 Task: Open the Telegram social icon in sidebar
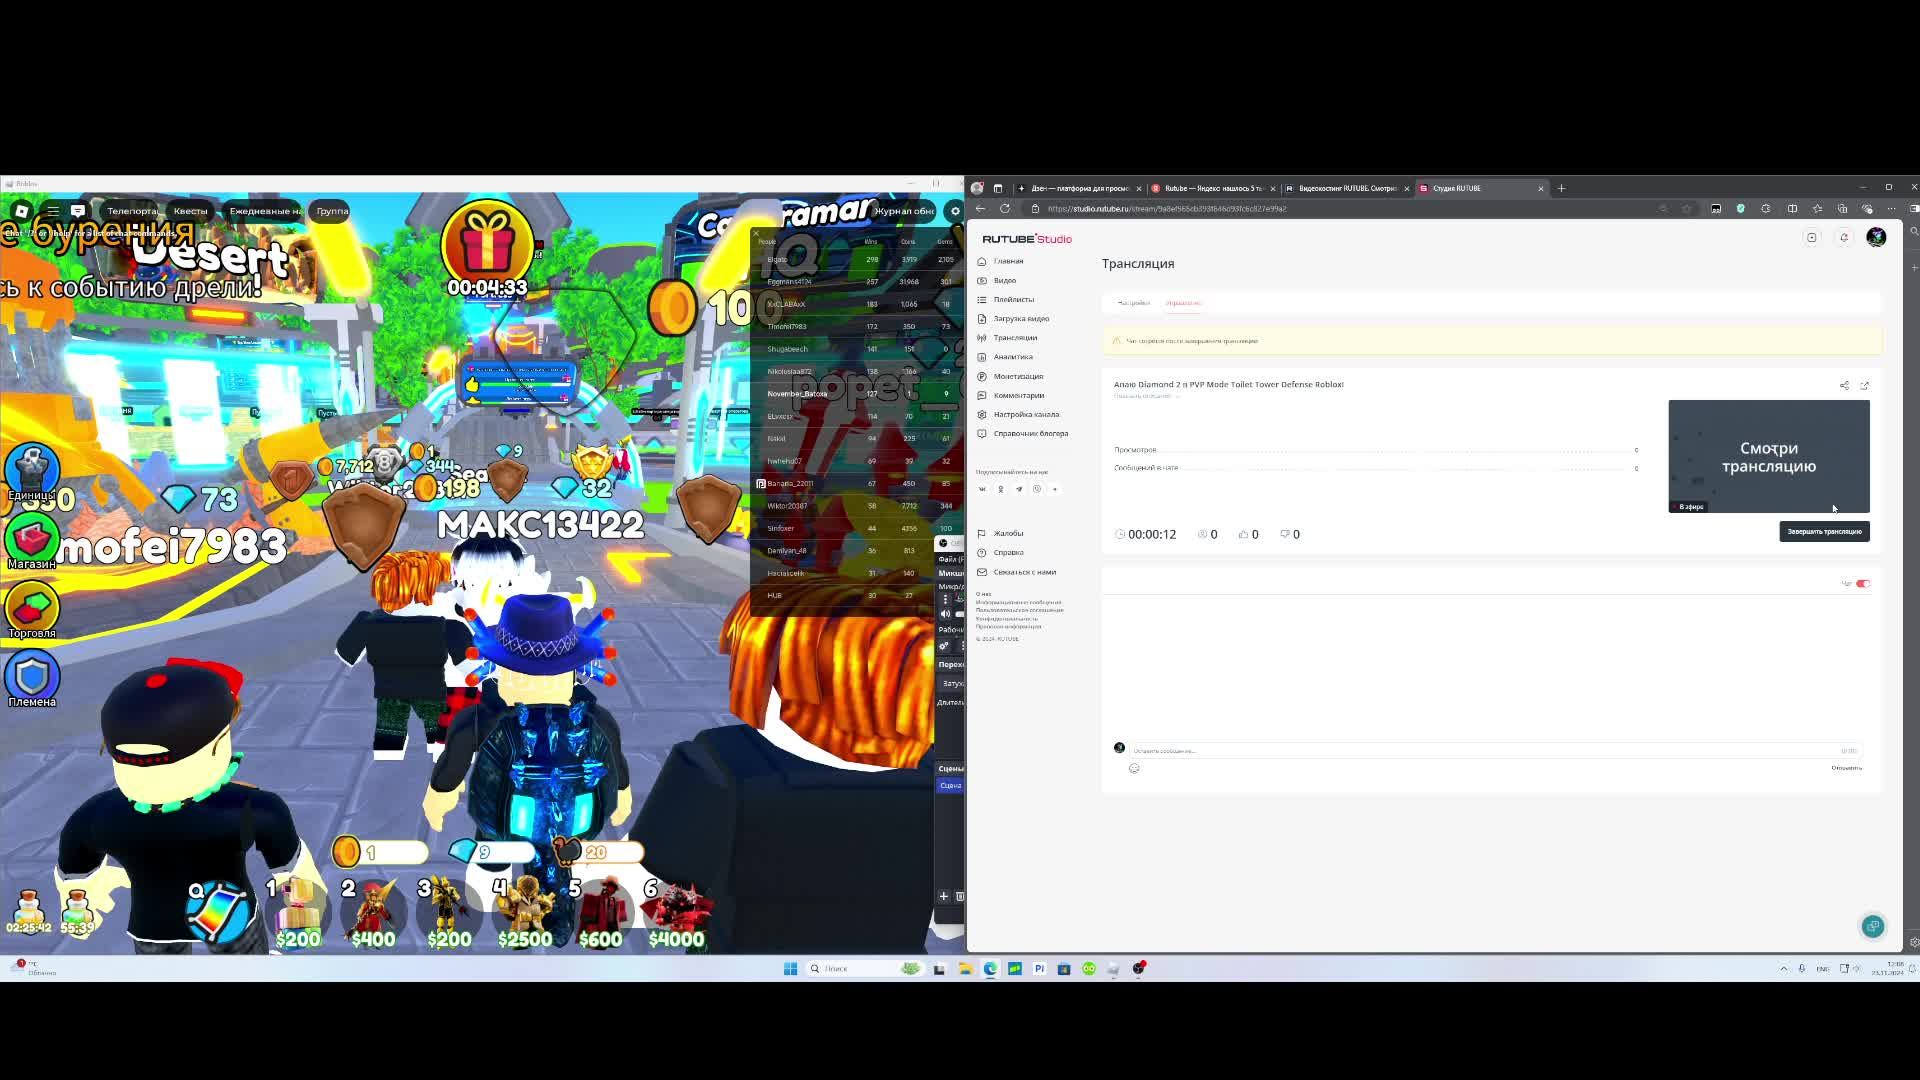pos(1019,489)
